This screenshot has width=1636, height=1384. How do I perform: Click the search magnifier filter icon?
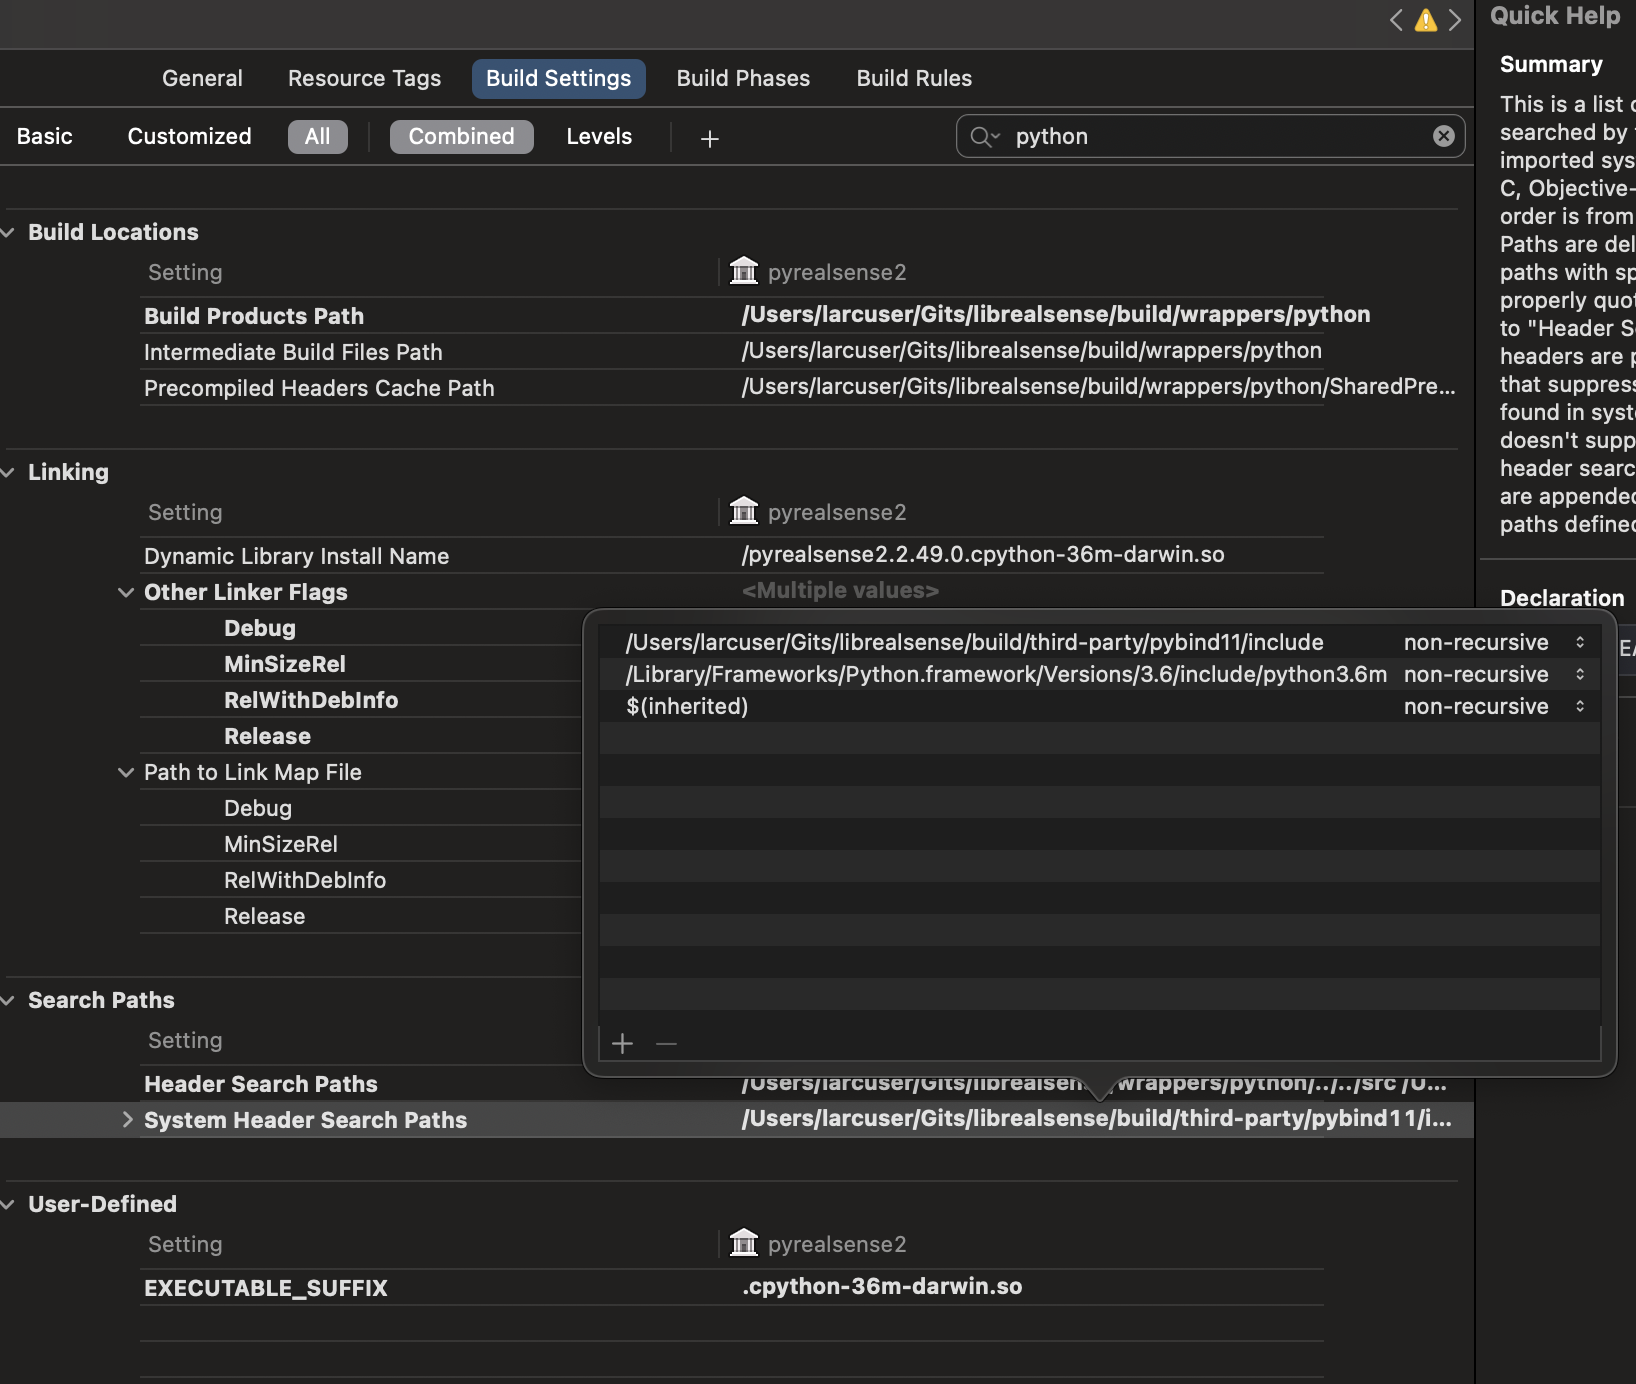click(984, 137)
